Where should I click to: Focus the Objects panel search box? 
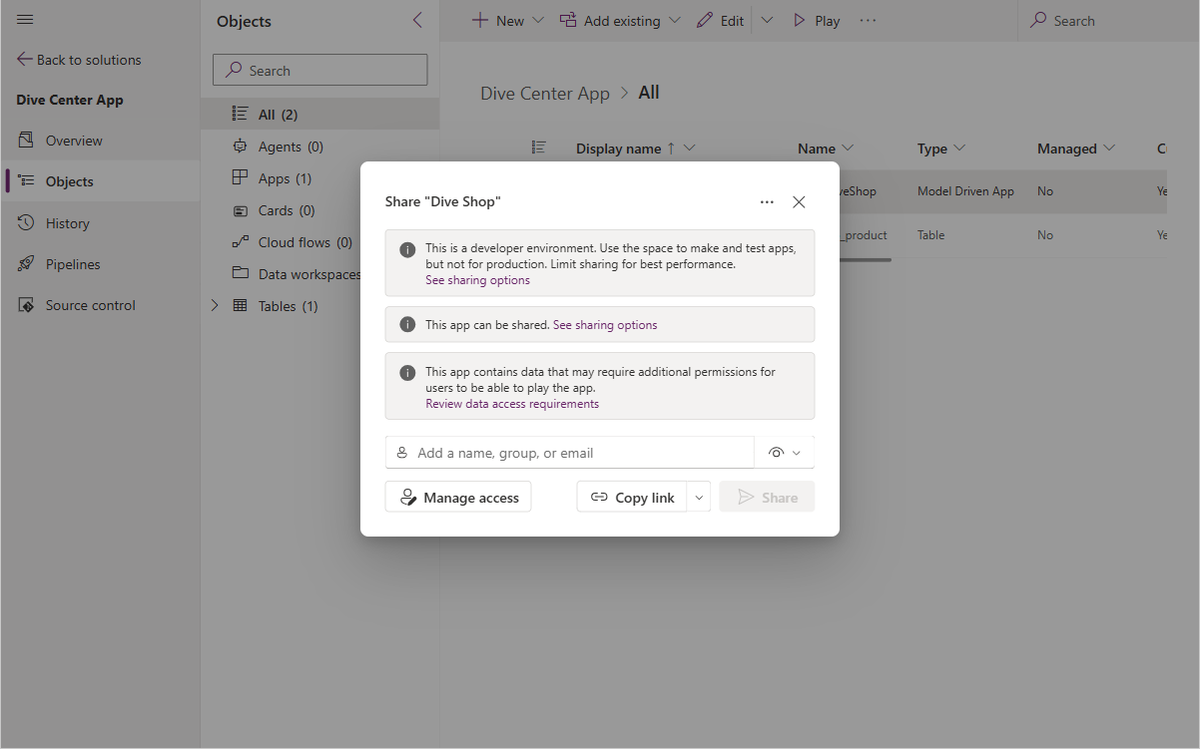pyautogui.click(x=320, y=70)
